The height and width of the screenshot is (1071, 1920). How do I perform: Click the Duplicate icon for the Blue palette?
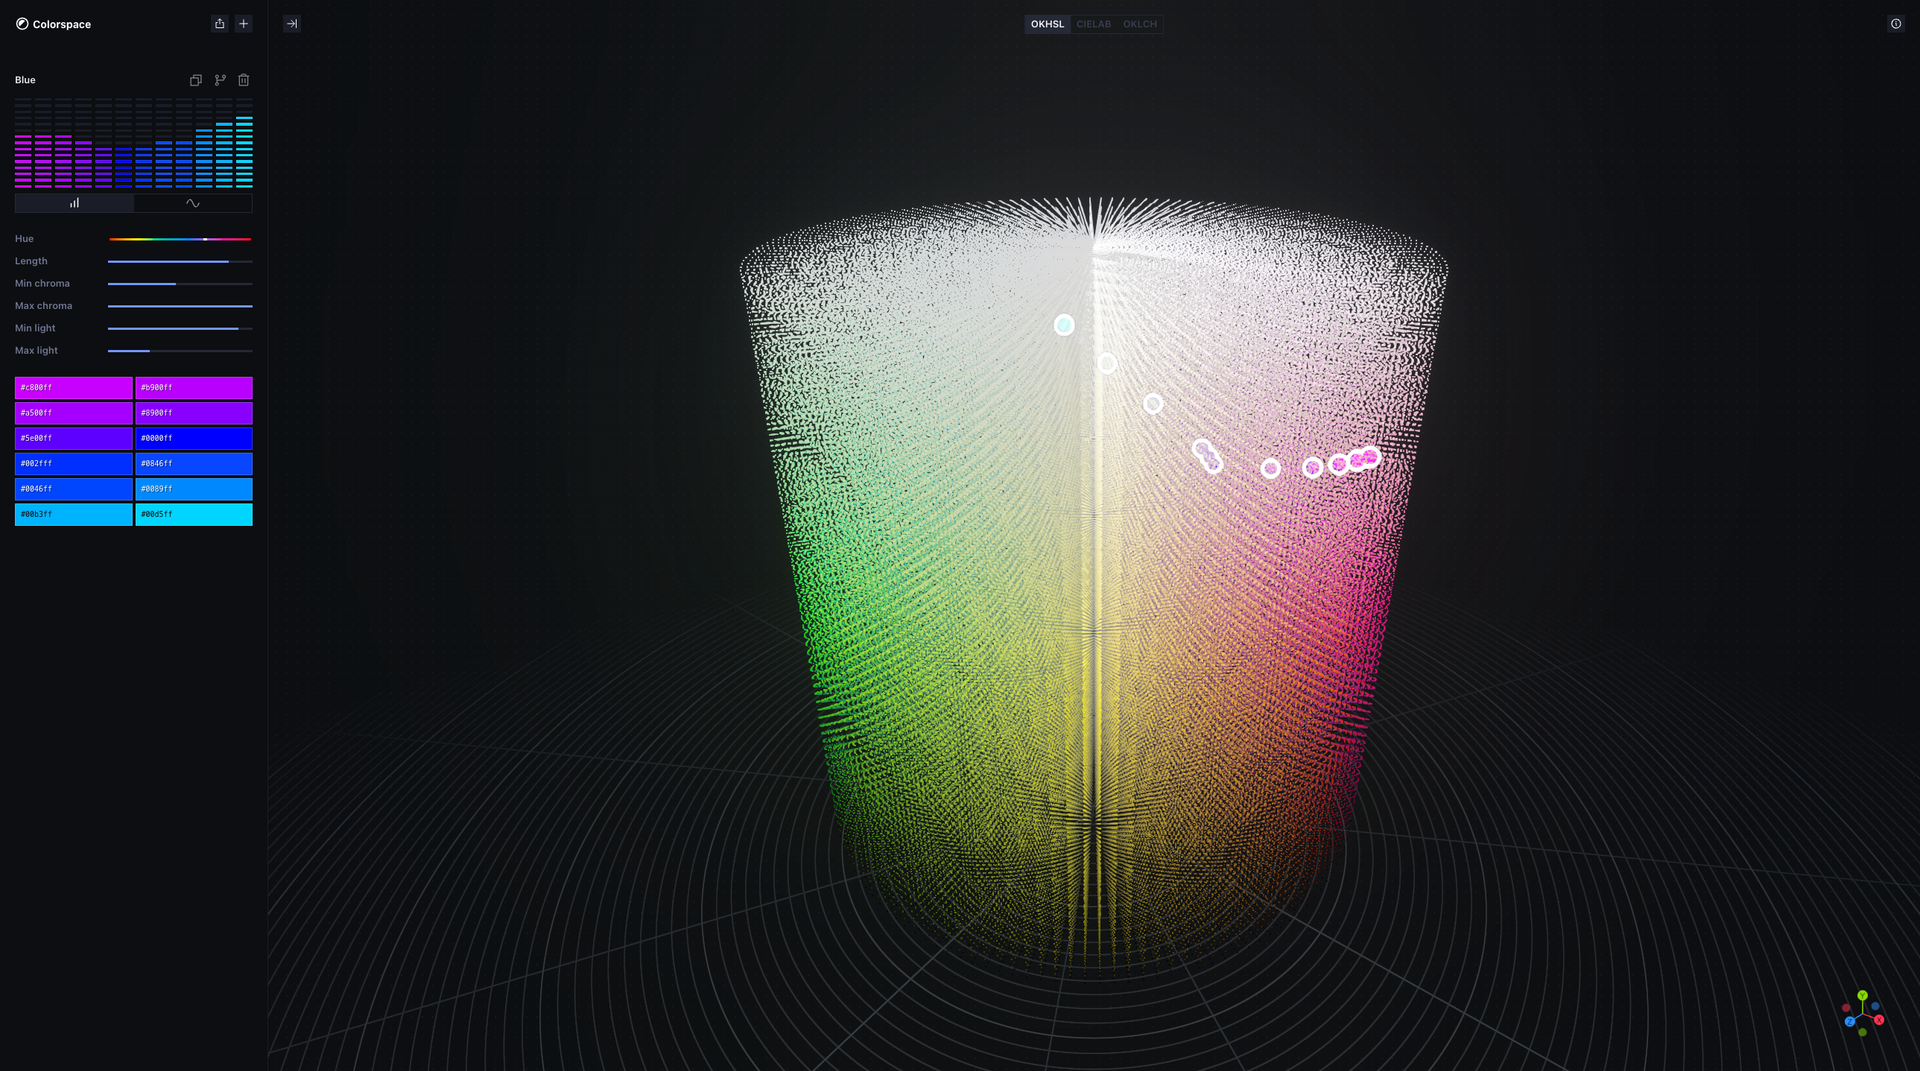click(196, 80)
